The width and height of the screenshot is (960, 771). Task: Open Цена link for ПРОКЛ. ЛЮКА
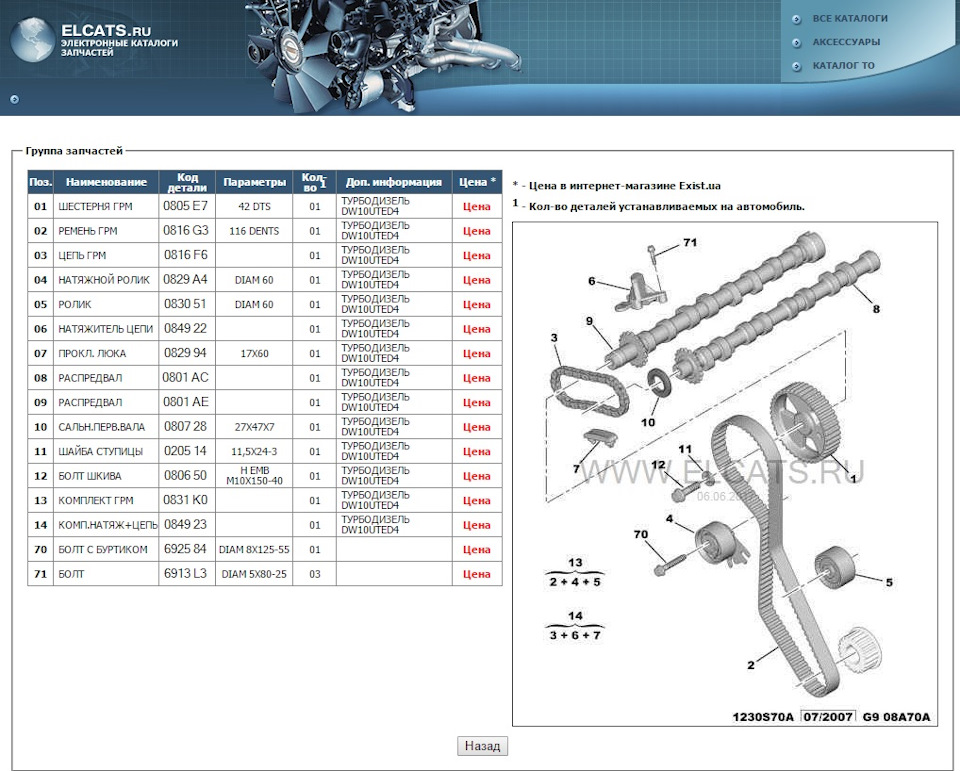[x=476, y=353]
